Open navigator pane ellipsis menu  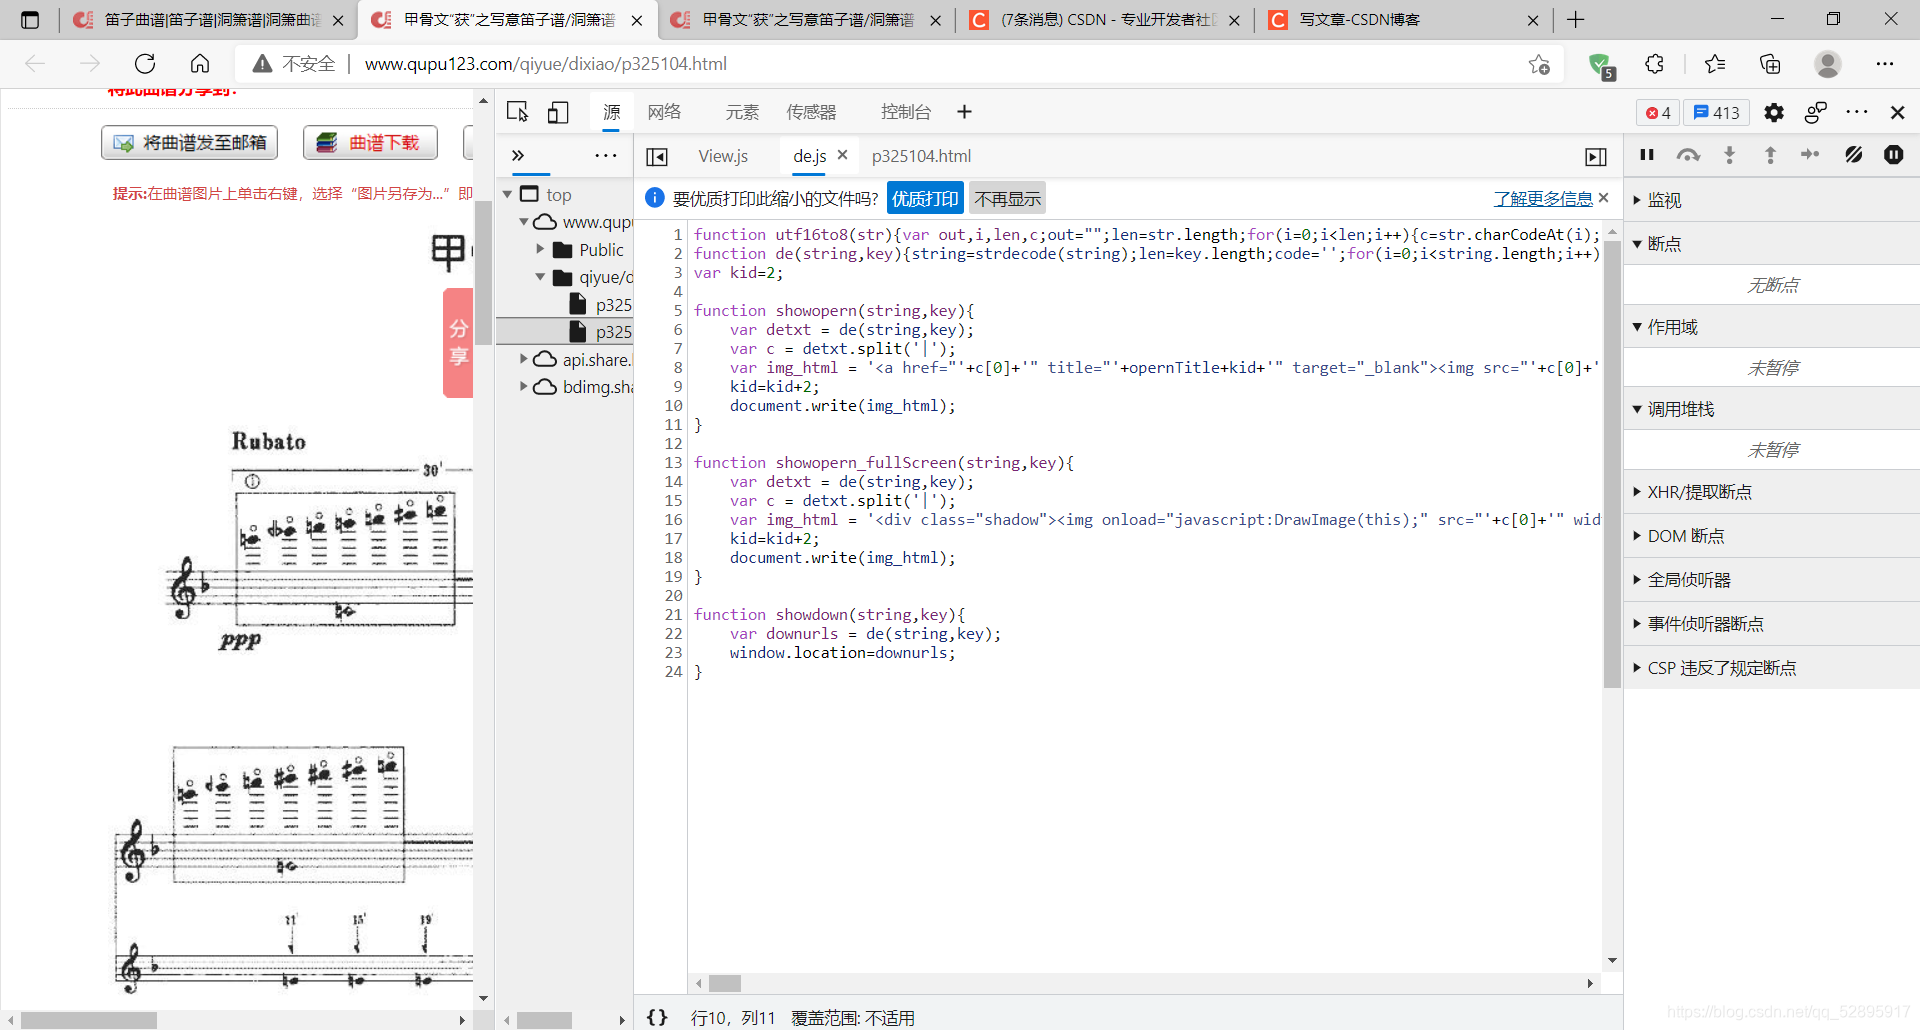606,155
